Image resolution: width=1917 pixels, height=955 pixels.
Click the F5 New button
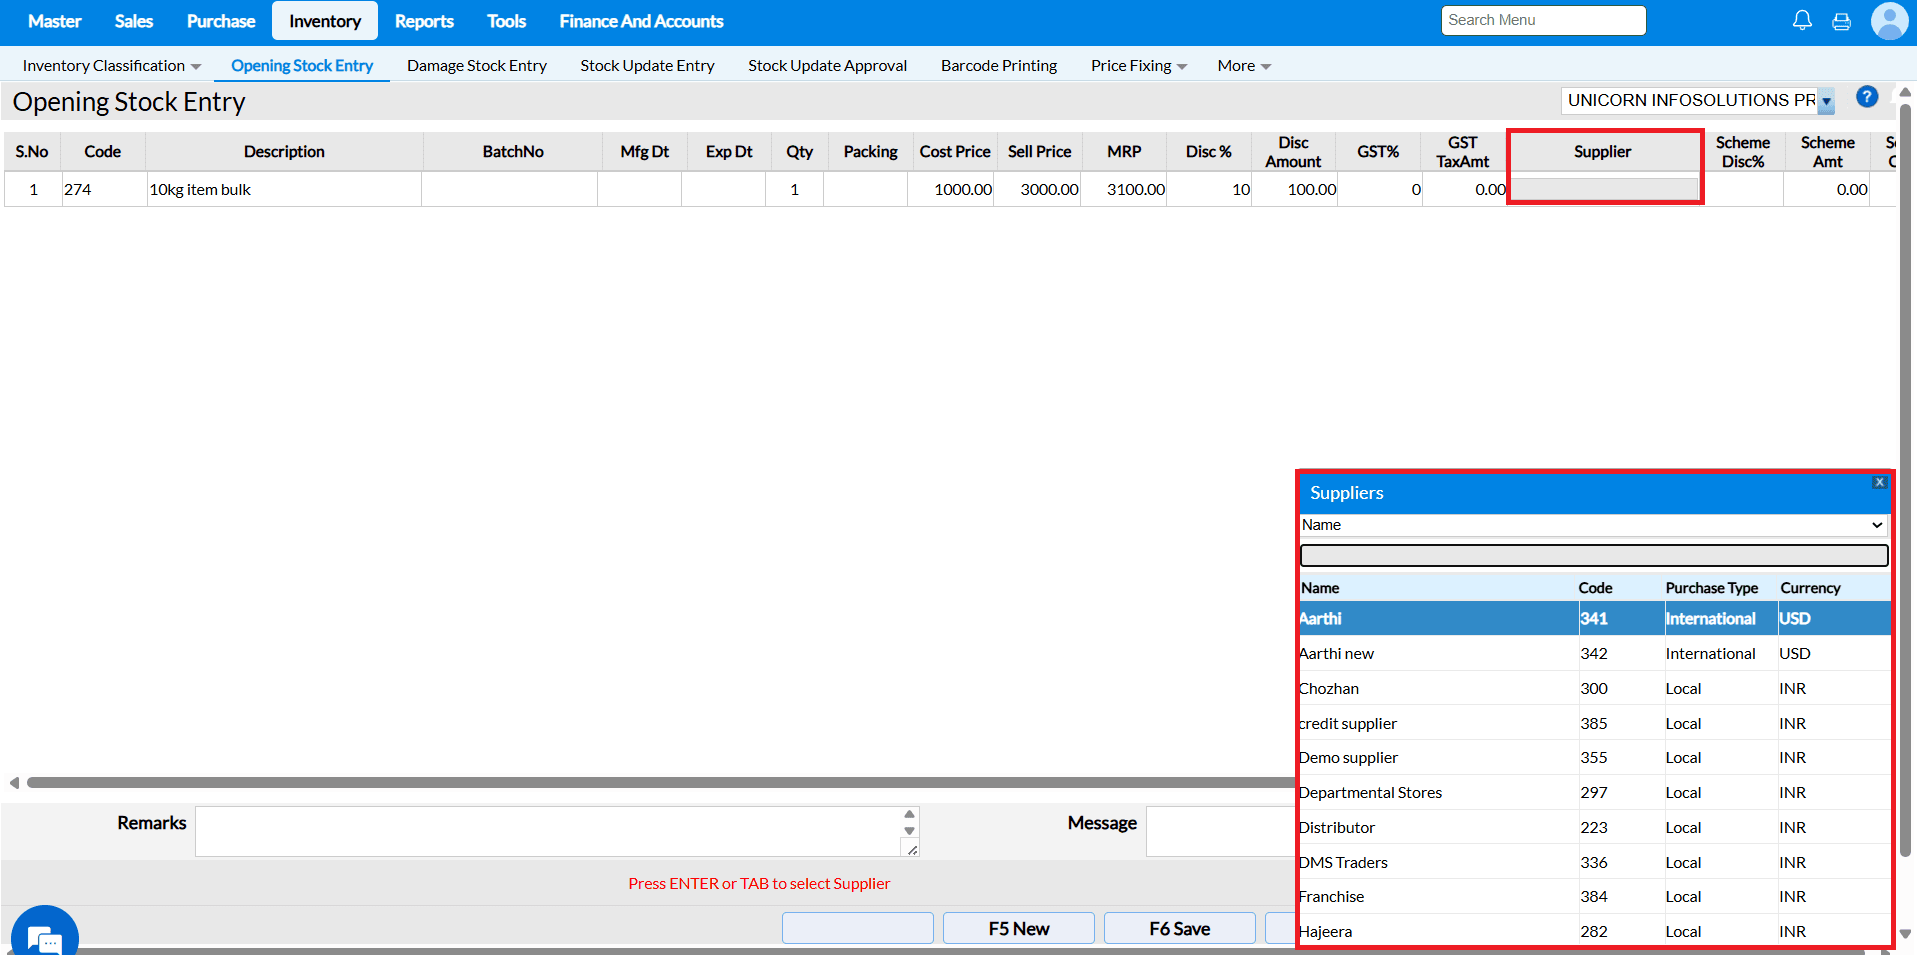coord(1019,928)
